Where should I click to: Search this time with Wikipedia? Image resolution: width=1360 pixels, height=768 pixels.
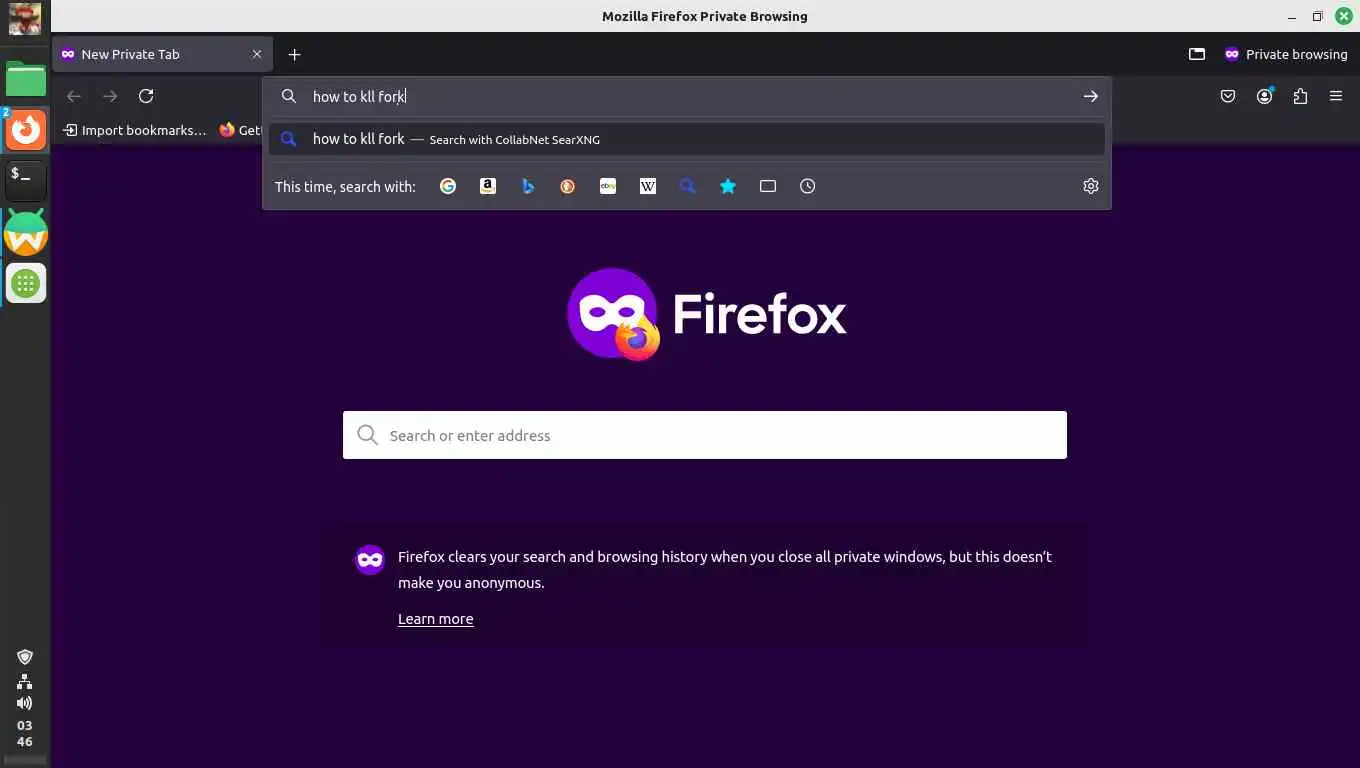pyautogui.click(x=648, y=186)
